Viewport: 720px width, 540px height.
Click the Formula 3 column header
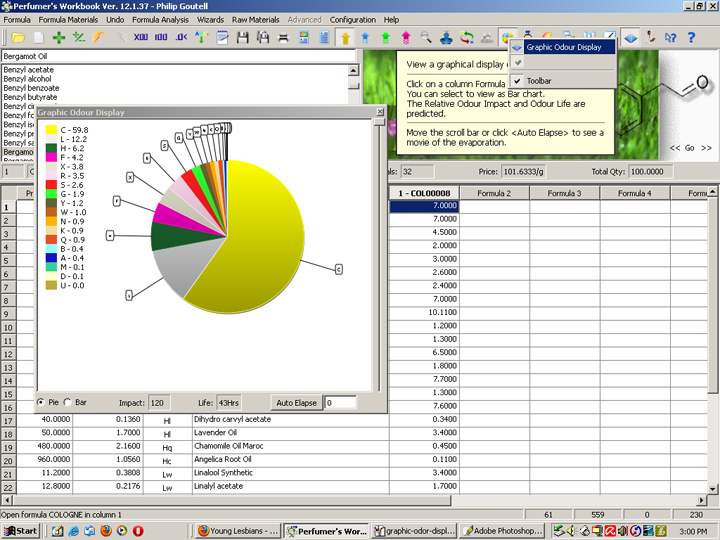(x=564, y=193)
